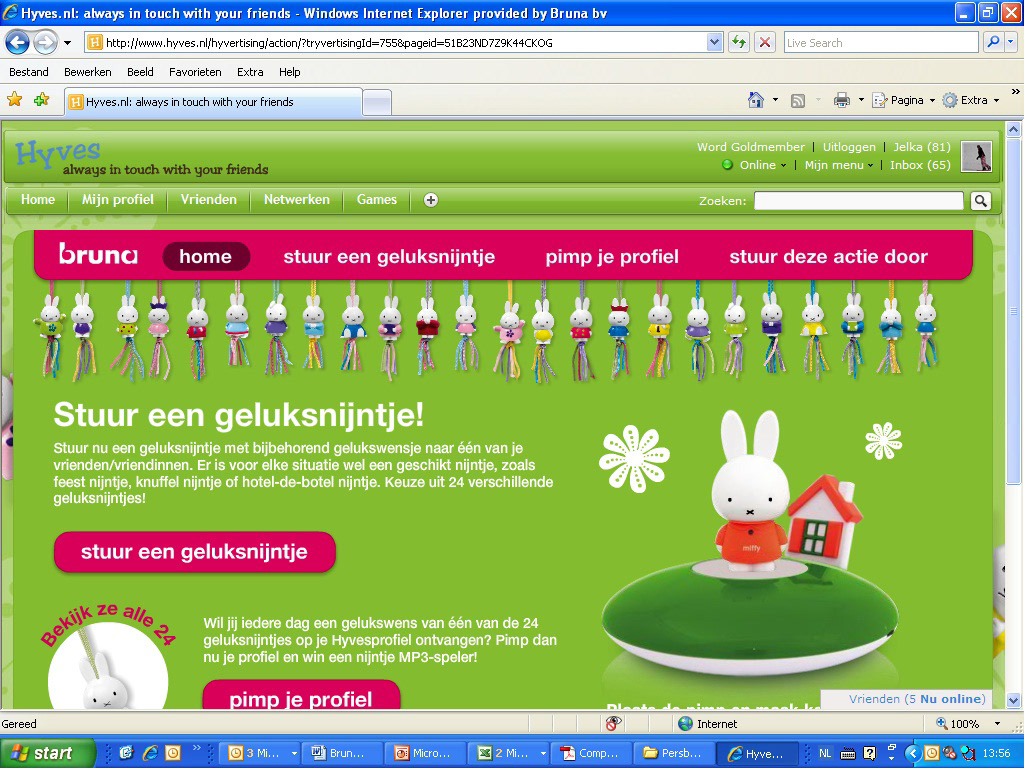Open the search provider options dropdown
This screenshot has height=768, width=1024.
[1011, 42]
